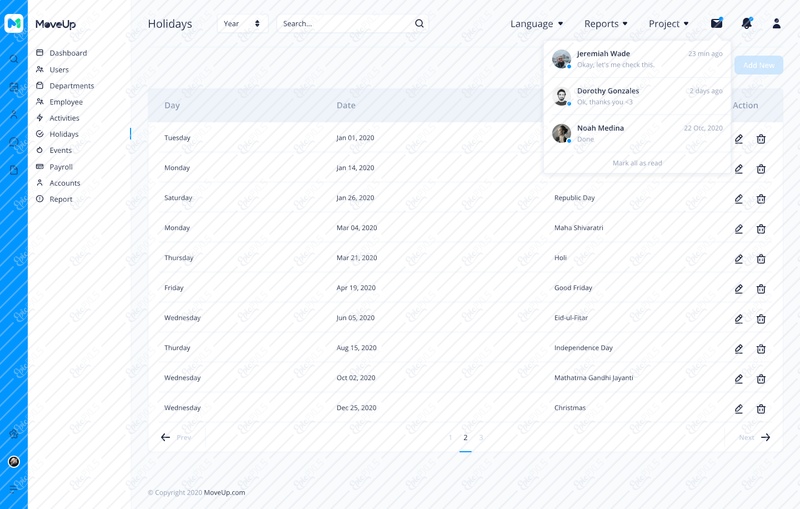The image size is (800, 509).
Task: Open Departments in sidebar menu
Action: pos(65,86)
